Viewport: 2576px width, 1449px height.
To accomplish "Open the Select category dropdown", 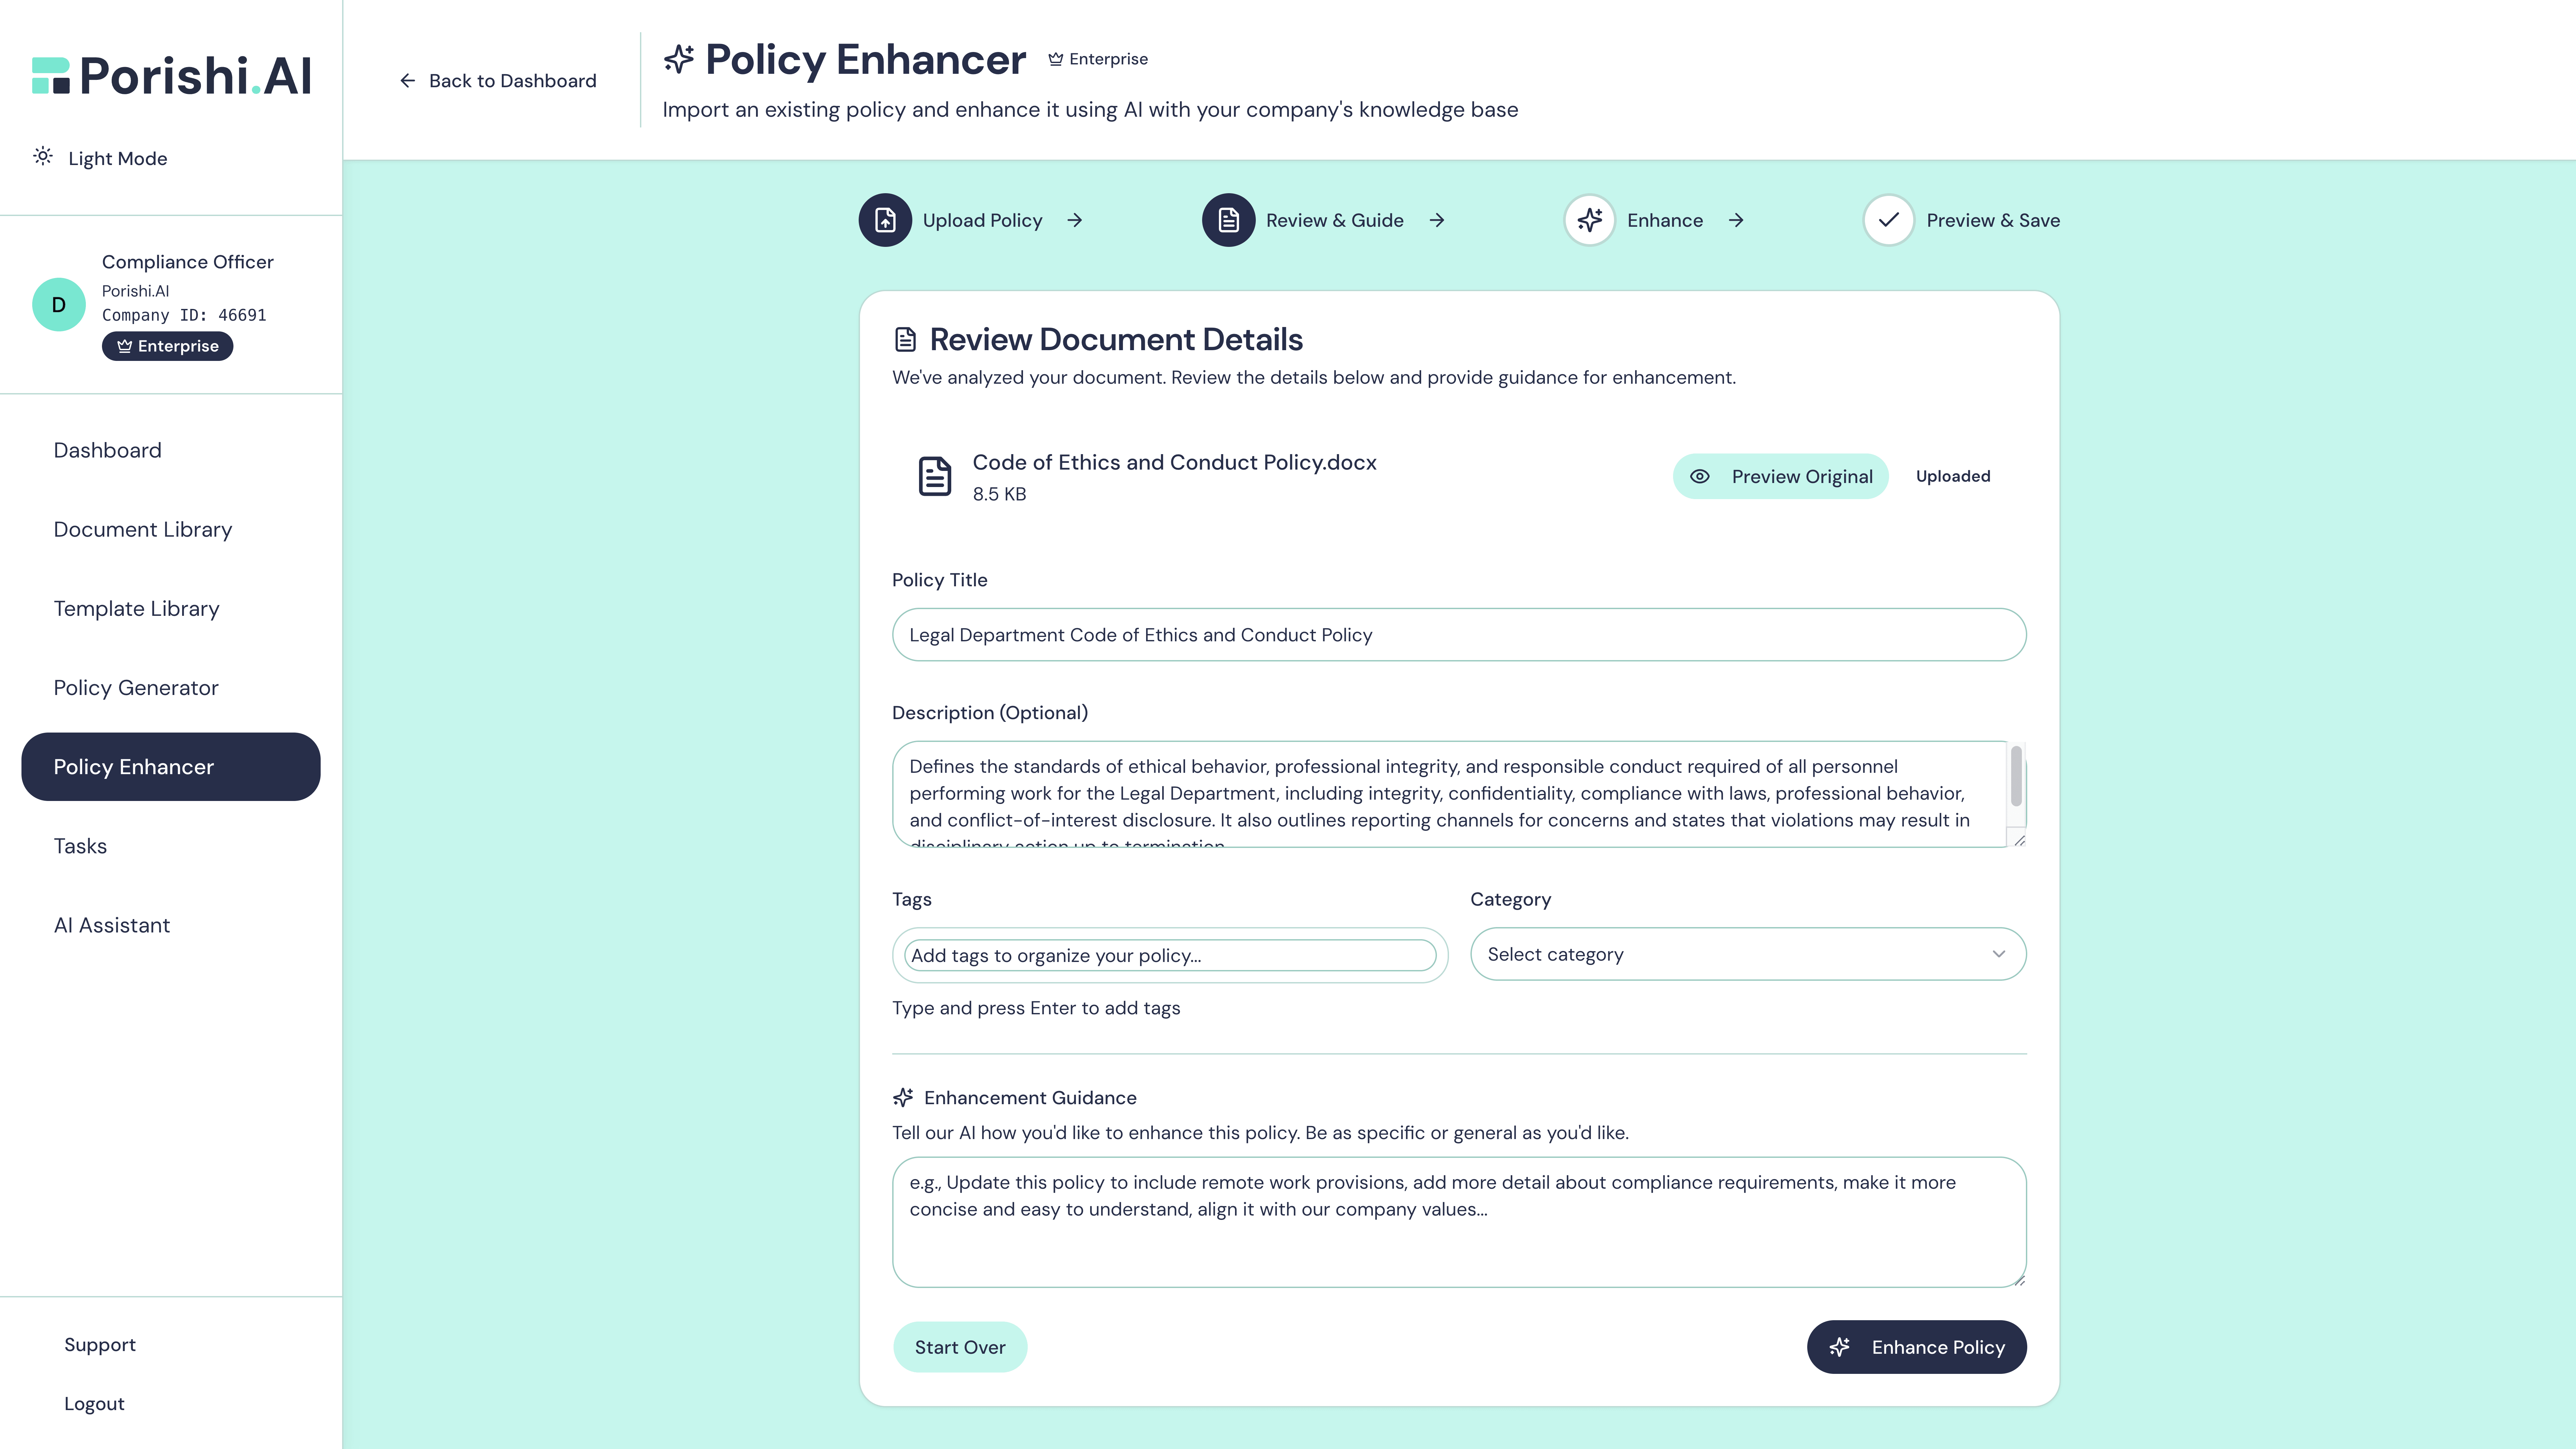I will click(1747, 954).
